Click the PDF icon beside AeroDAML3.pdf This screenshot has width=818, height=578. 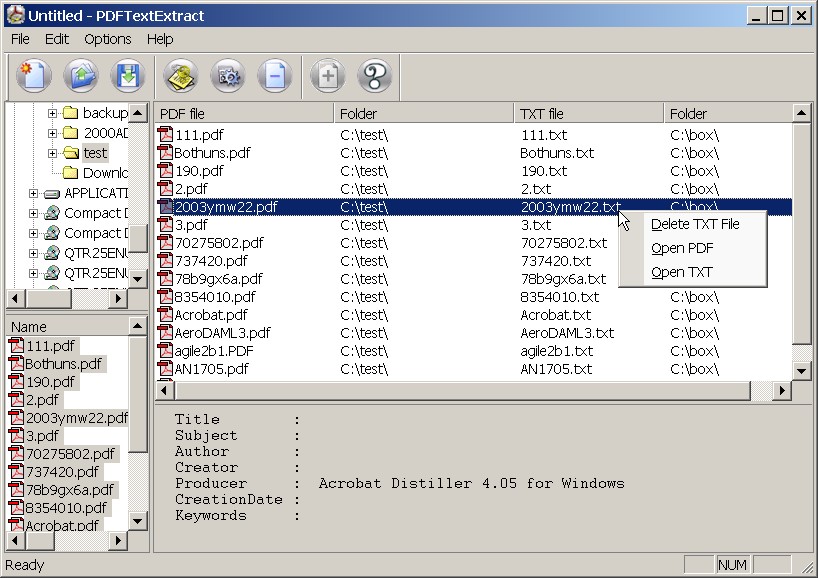point(165,333)
